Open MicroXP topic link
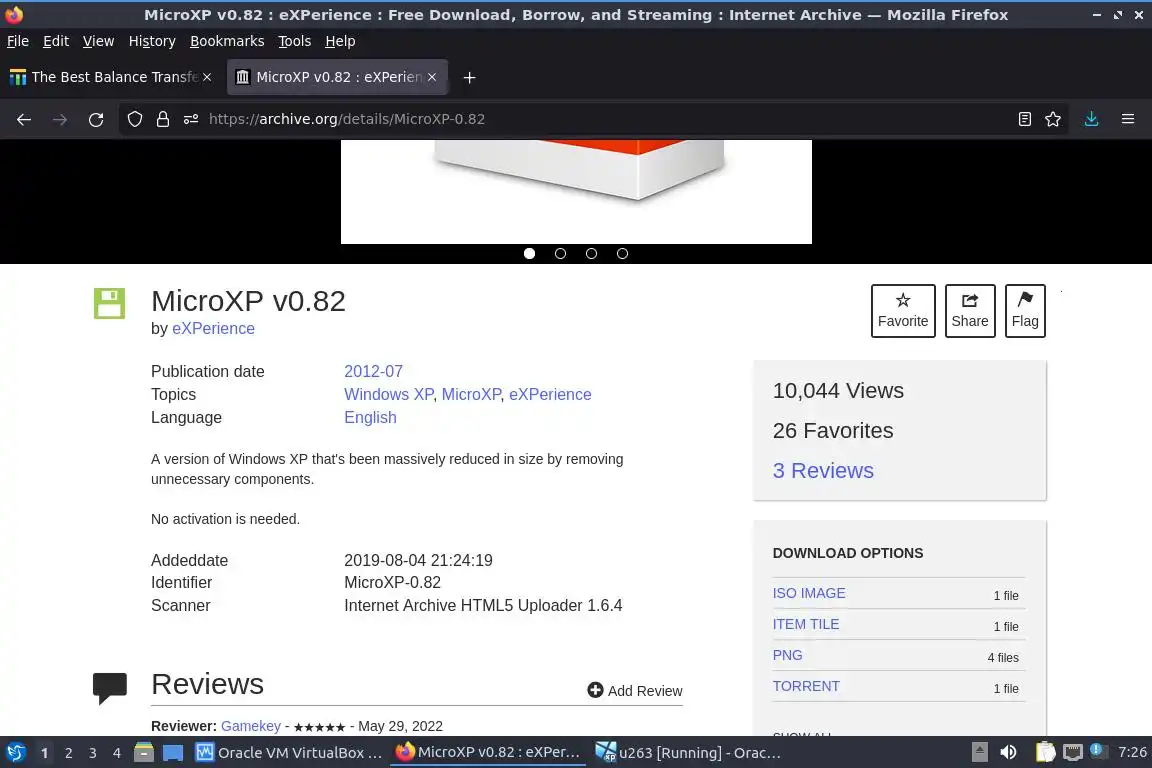 [x=471, y=394]
